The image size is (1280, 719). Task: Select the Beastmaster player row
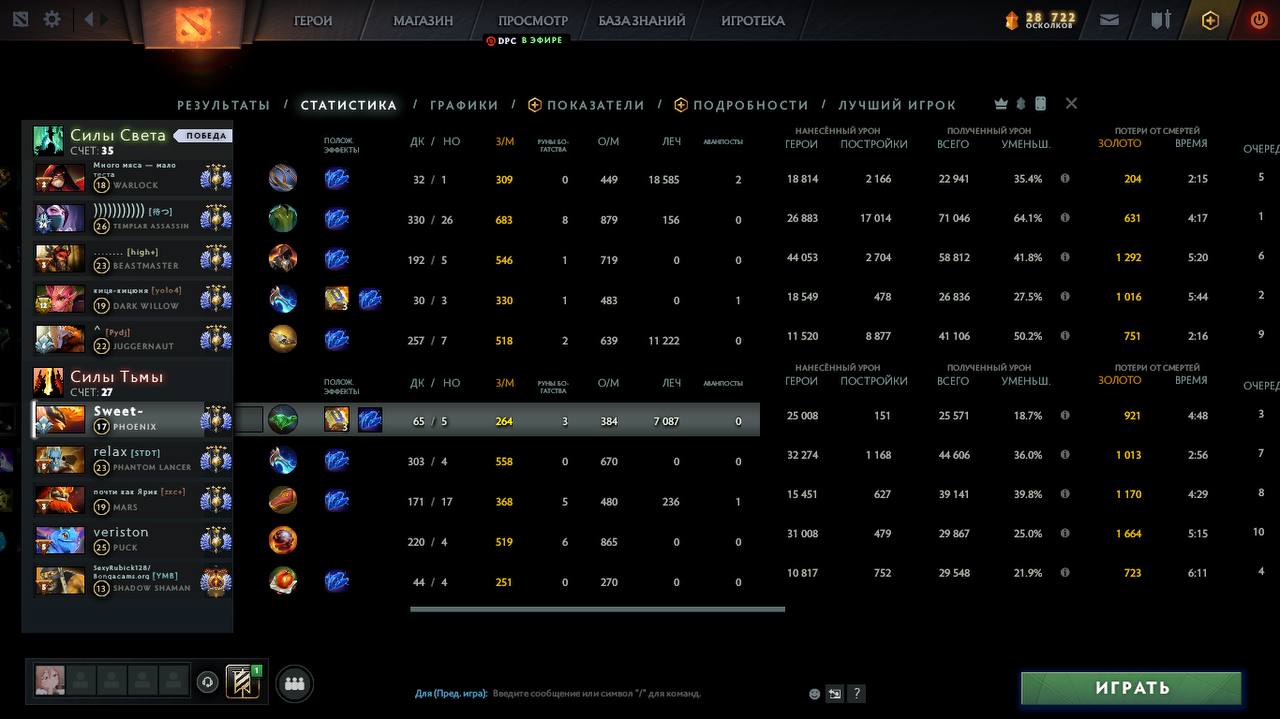pos(132,258)
